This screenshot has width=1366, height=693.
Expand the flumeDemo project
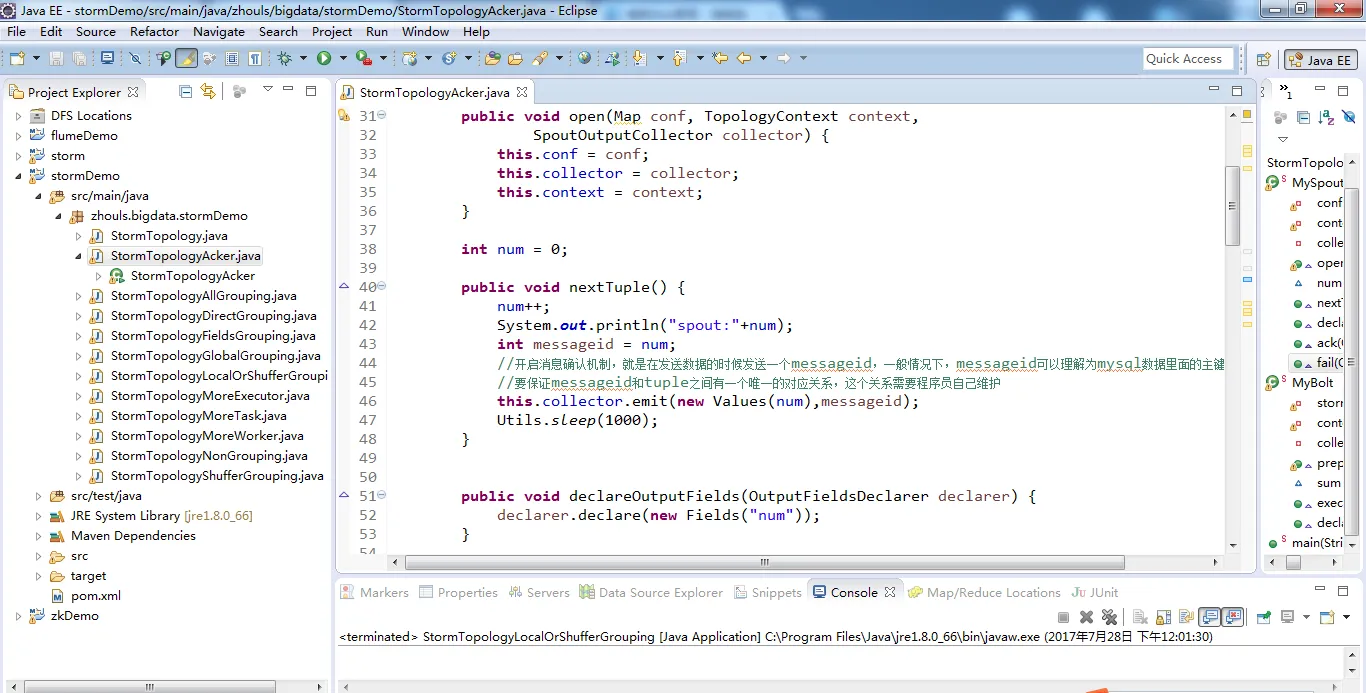coord(18,136)
